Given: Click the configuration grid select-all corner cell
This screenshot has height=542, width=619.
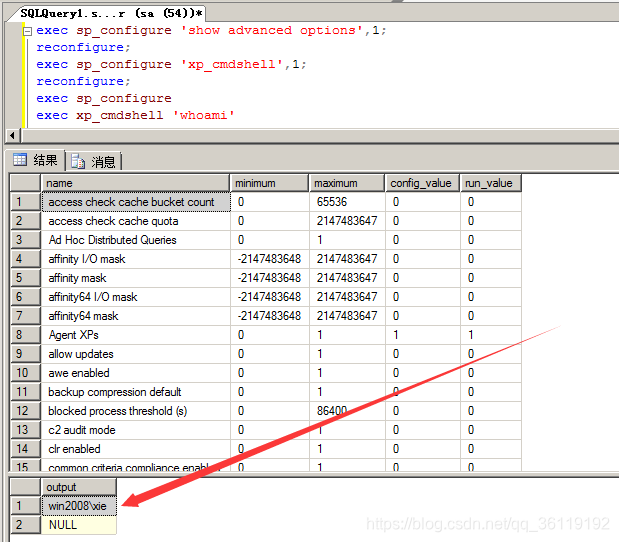Looking at the screenshot, I should pos(26,183).
